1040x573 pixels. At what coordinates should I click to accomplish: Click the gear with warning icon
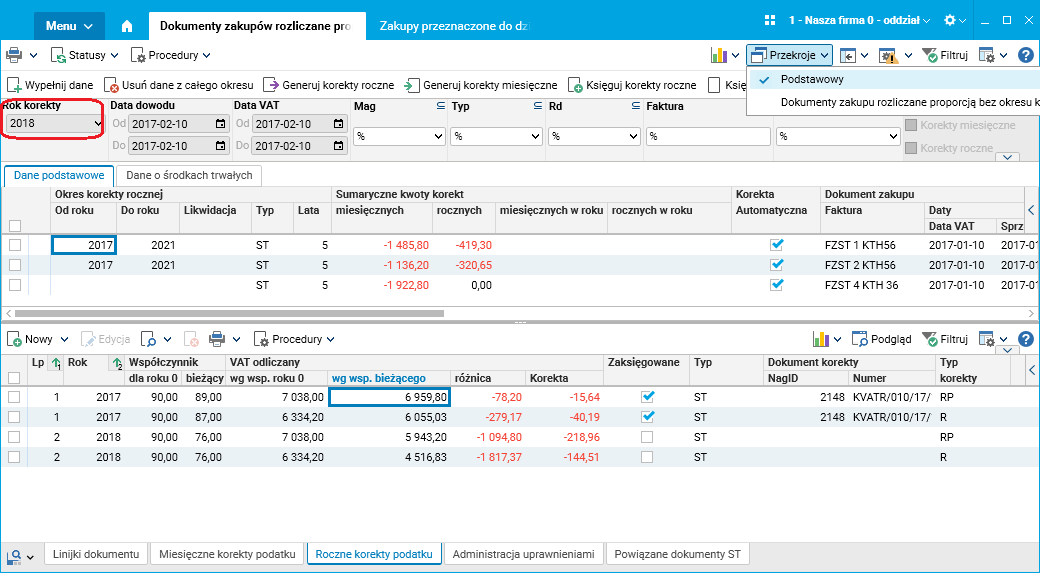pos(888,56)
